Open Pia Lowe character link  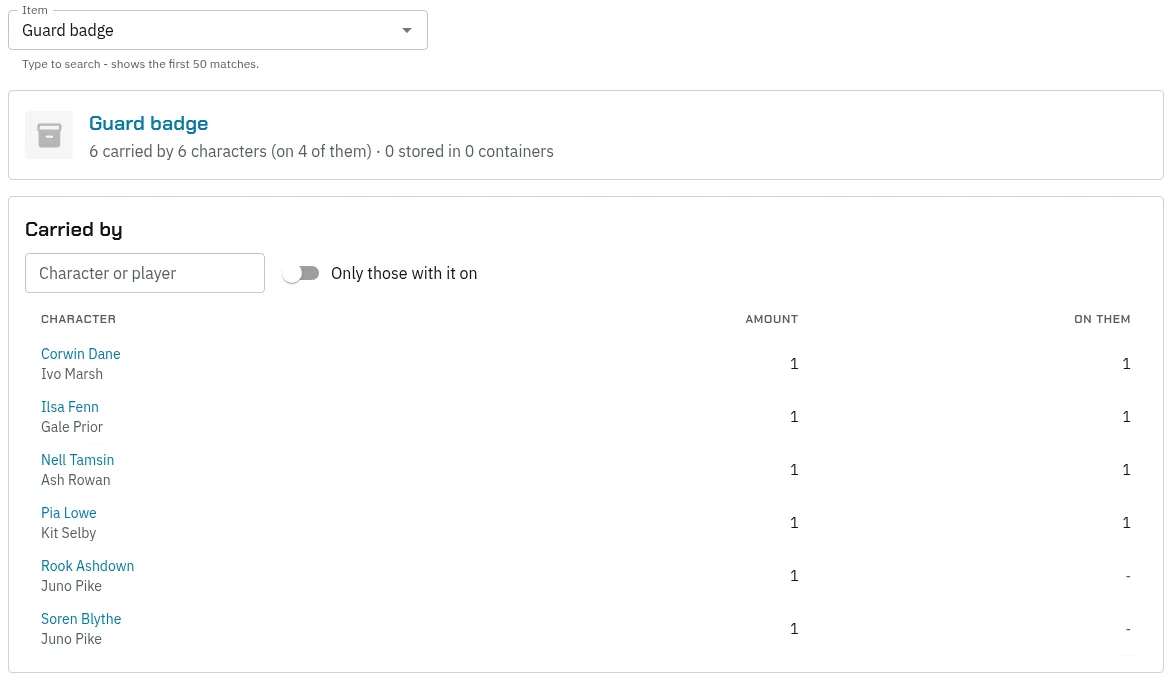[69, 513]
